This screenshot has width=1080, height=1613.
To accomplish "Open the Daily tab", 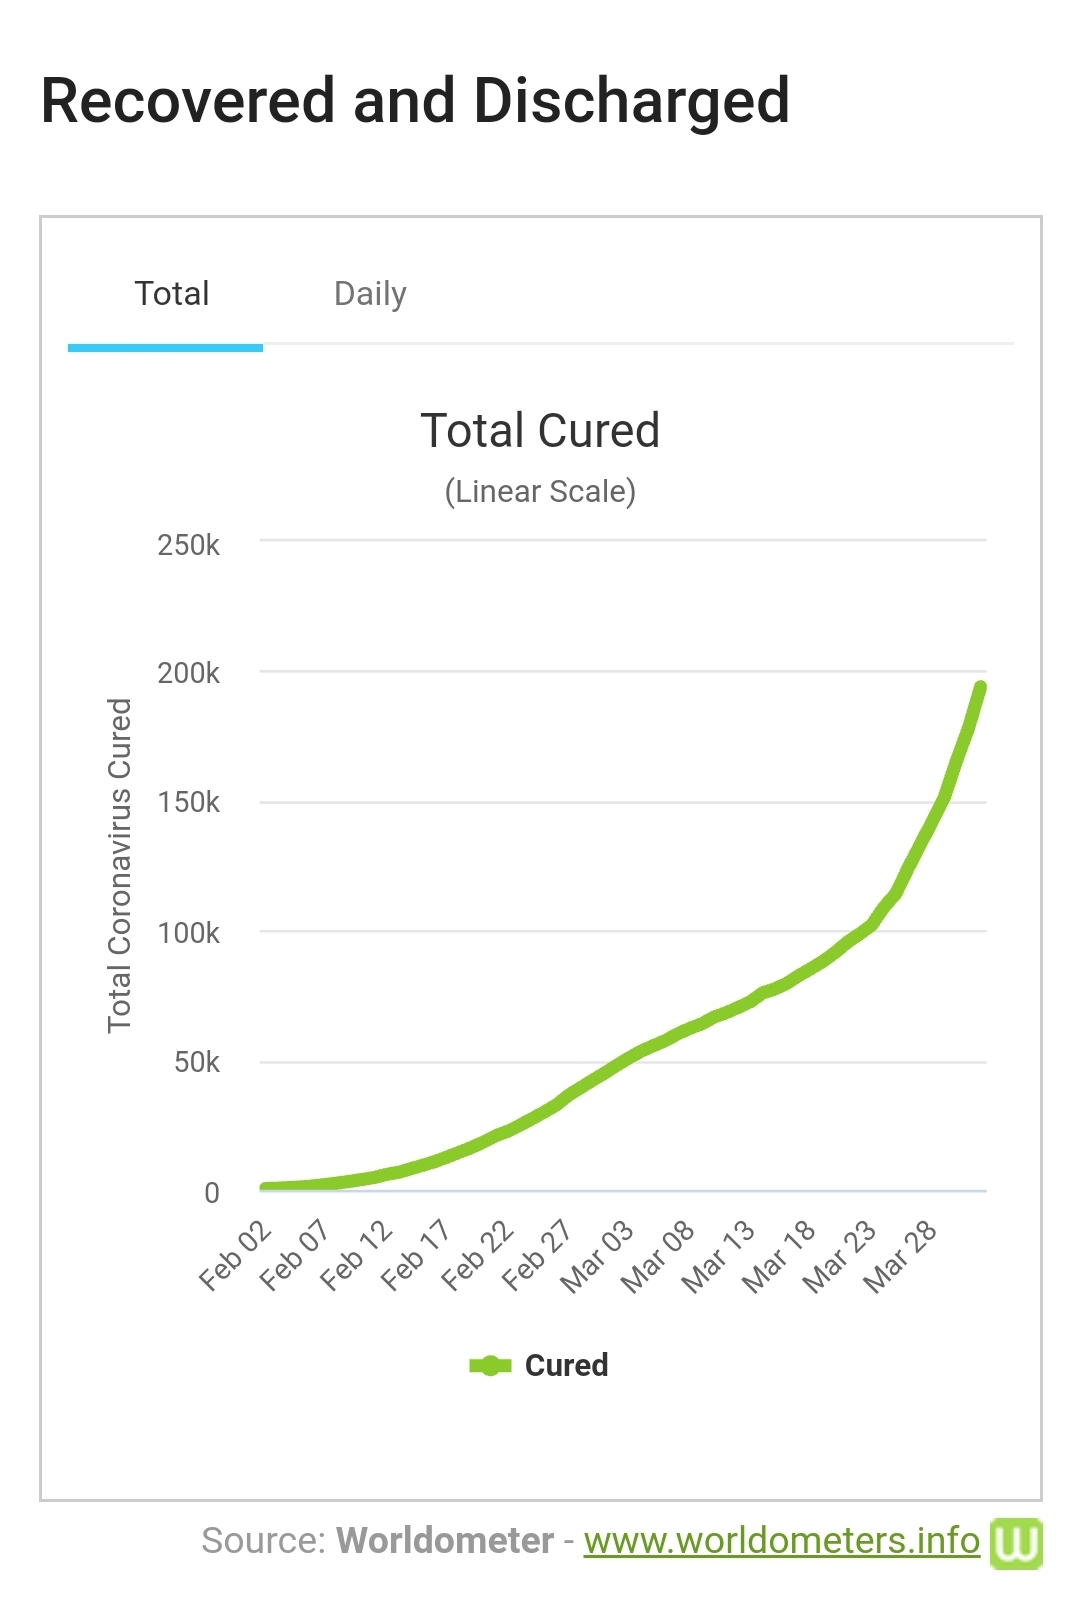I will [x=370, y=294].
